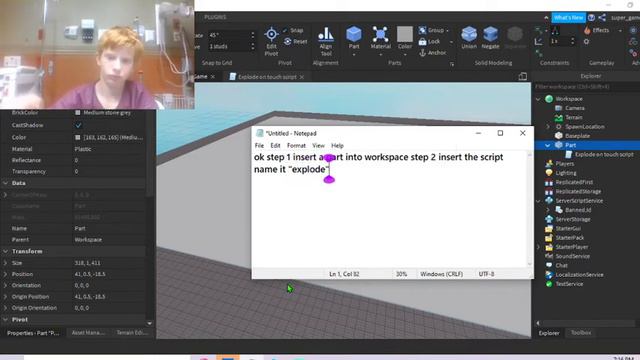Select the Banned.Id script

pyautogui.click(x=578, y=210)
